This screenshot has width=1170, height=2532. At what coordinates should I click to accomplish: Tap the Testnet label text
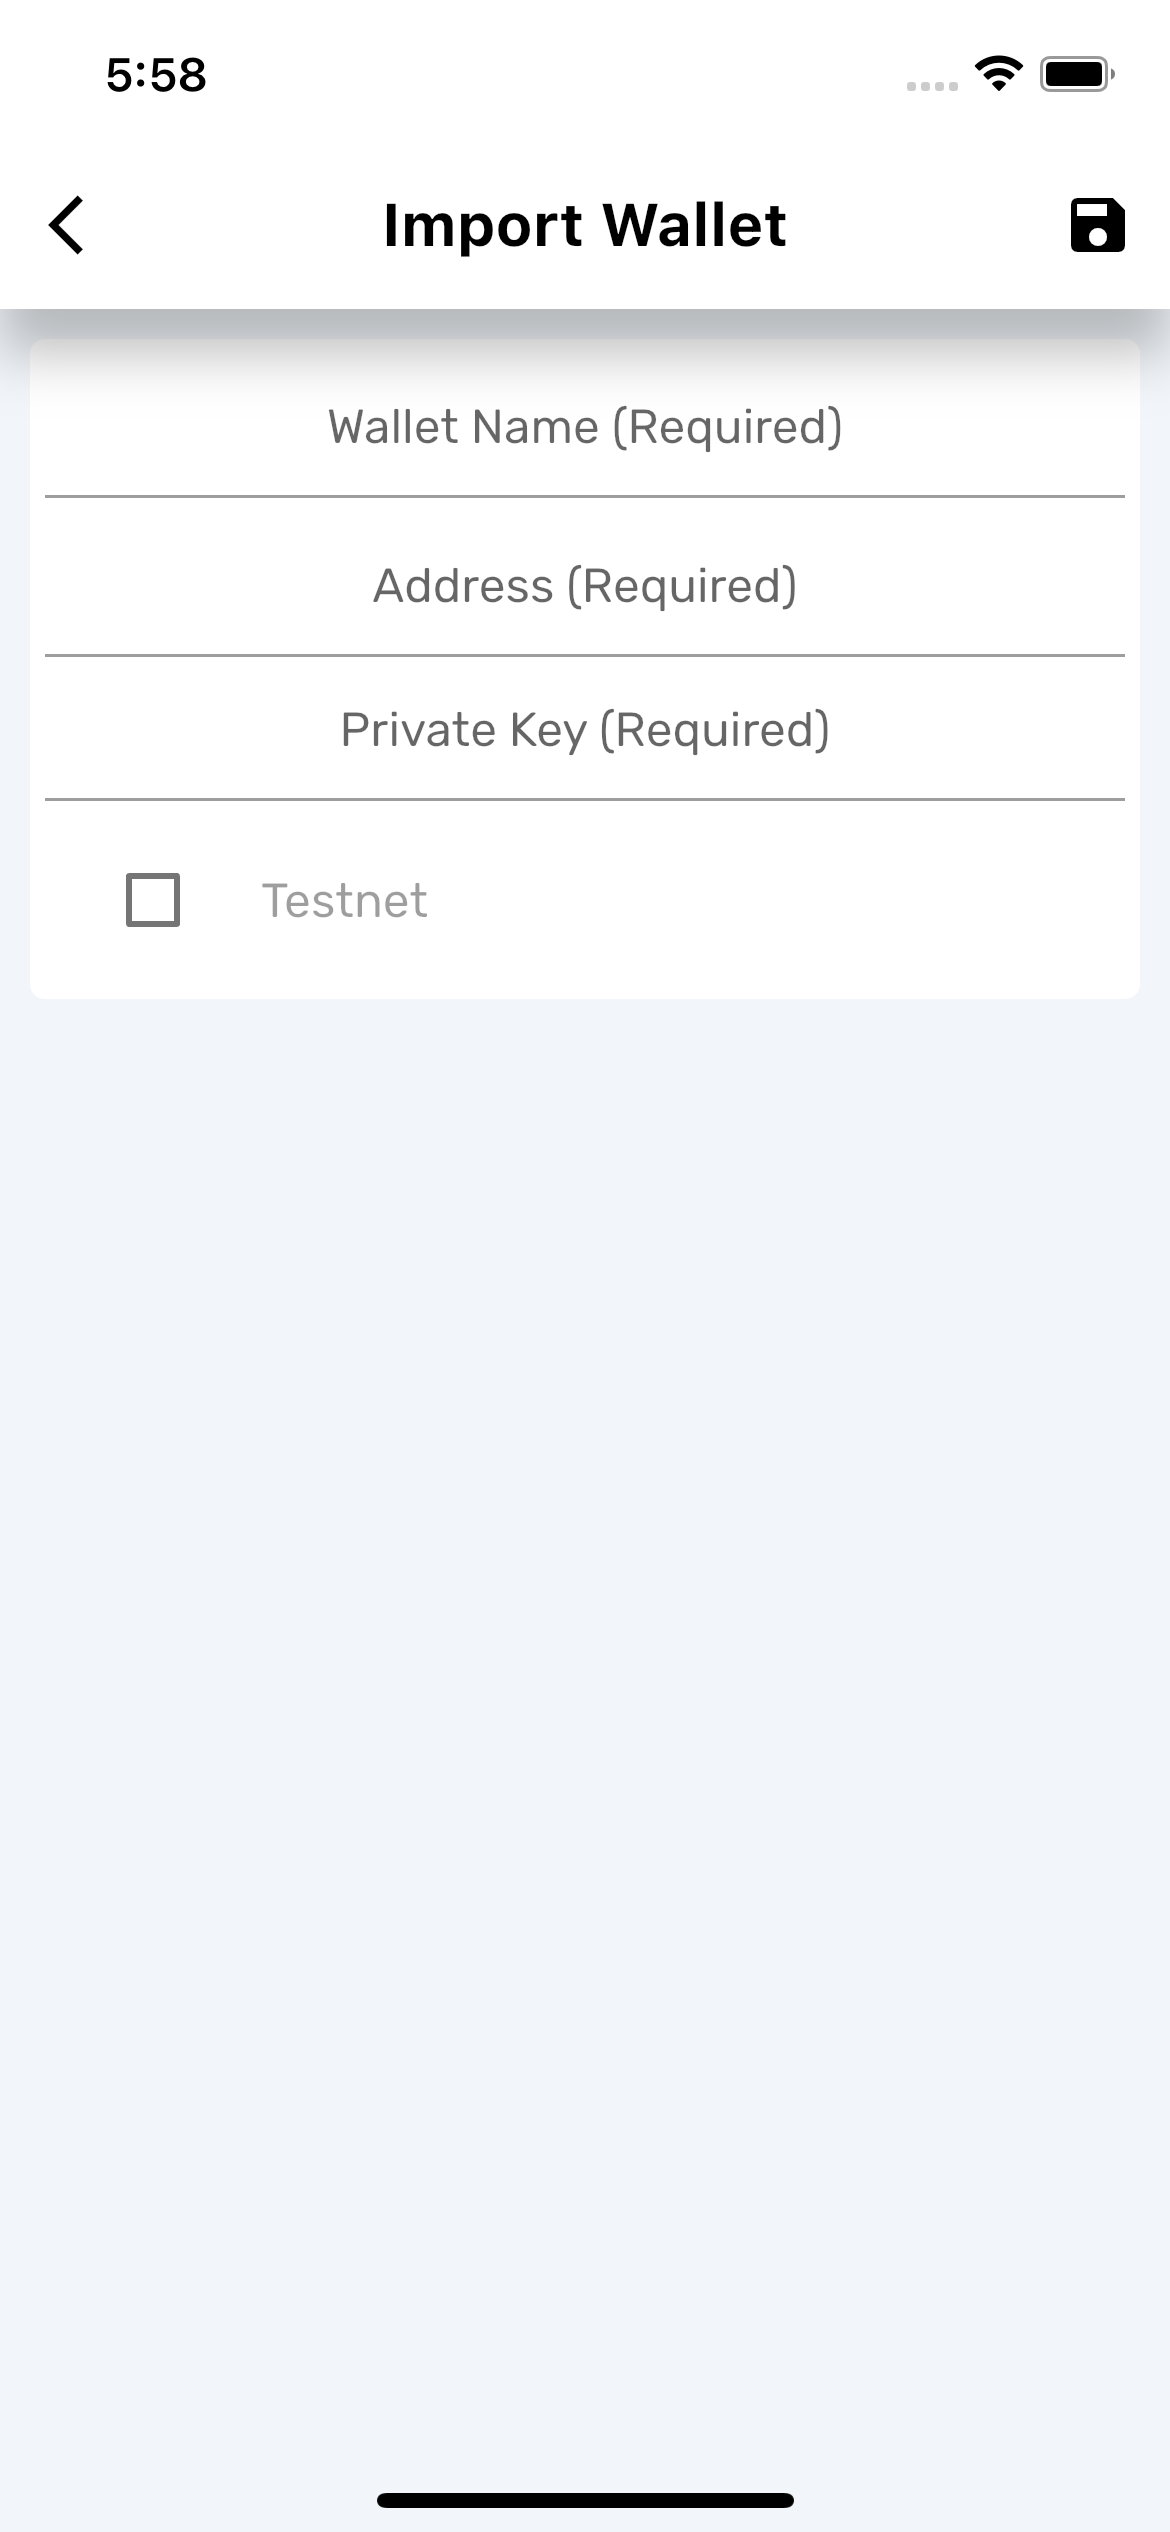[344, 901]
